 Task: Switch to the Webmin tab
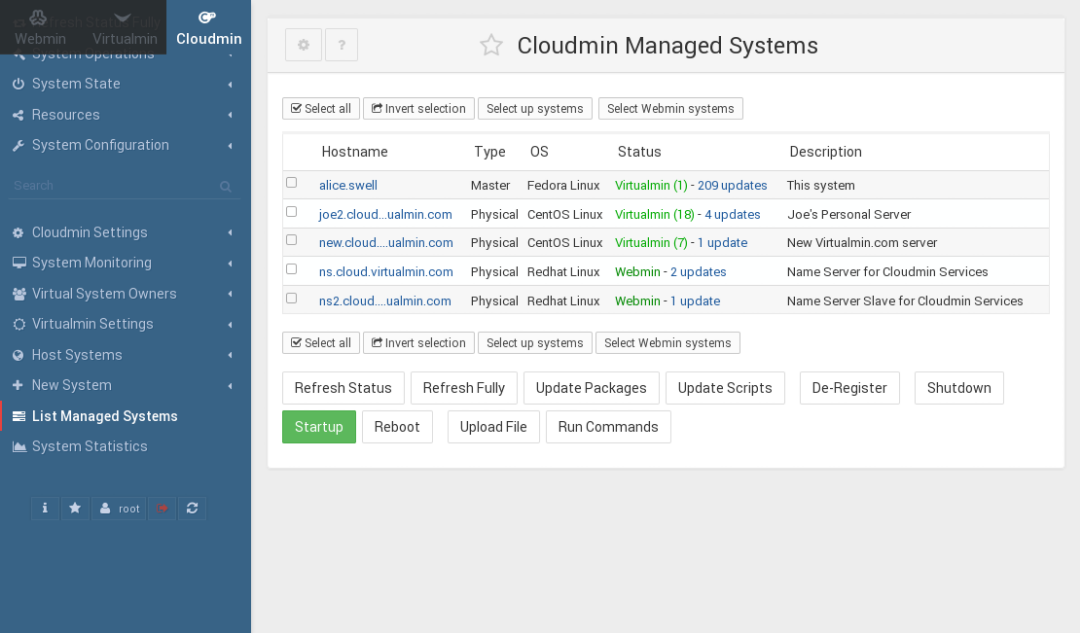click(40, 28)
